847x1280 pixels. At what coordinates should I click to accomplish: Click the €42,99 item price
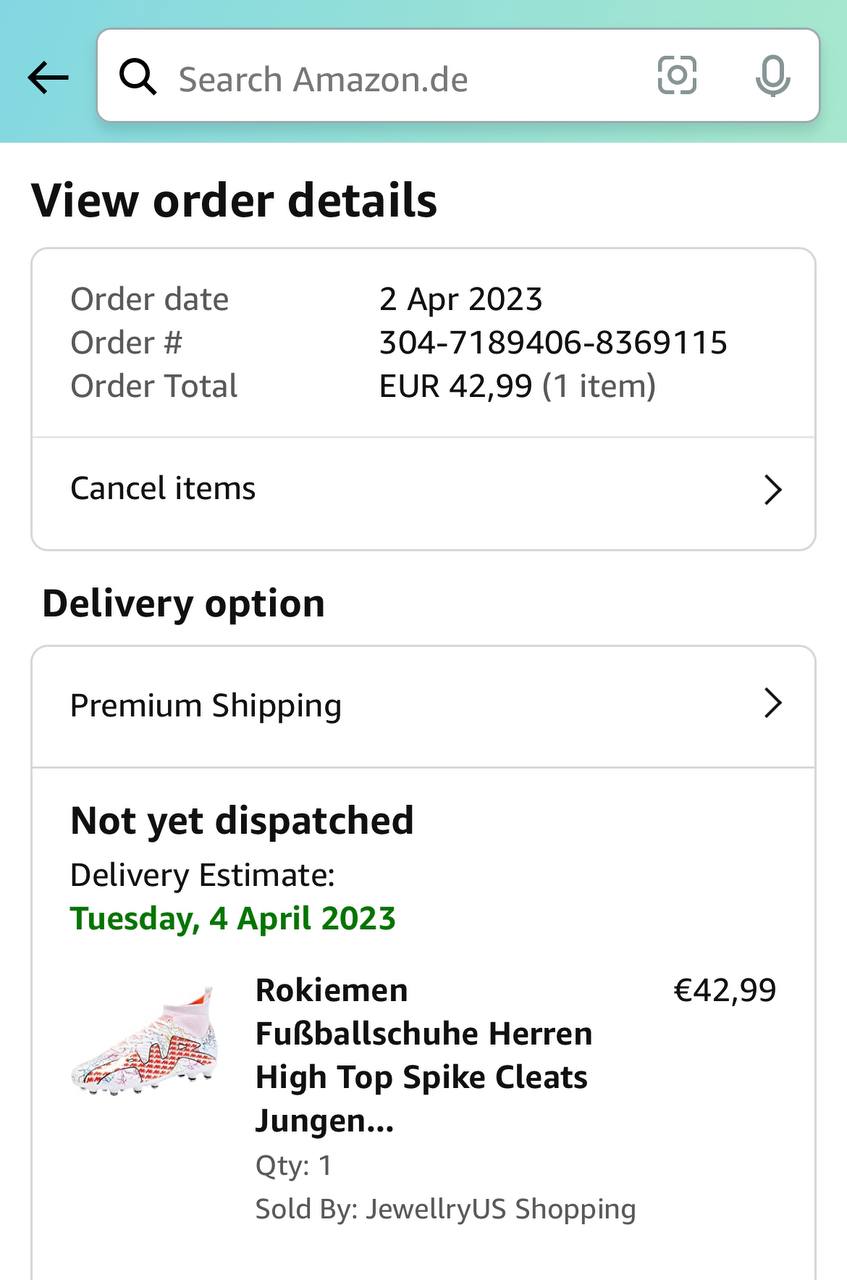(725, 990)
